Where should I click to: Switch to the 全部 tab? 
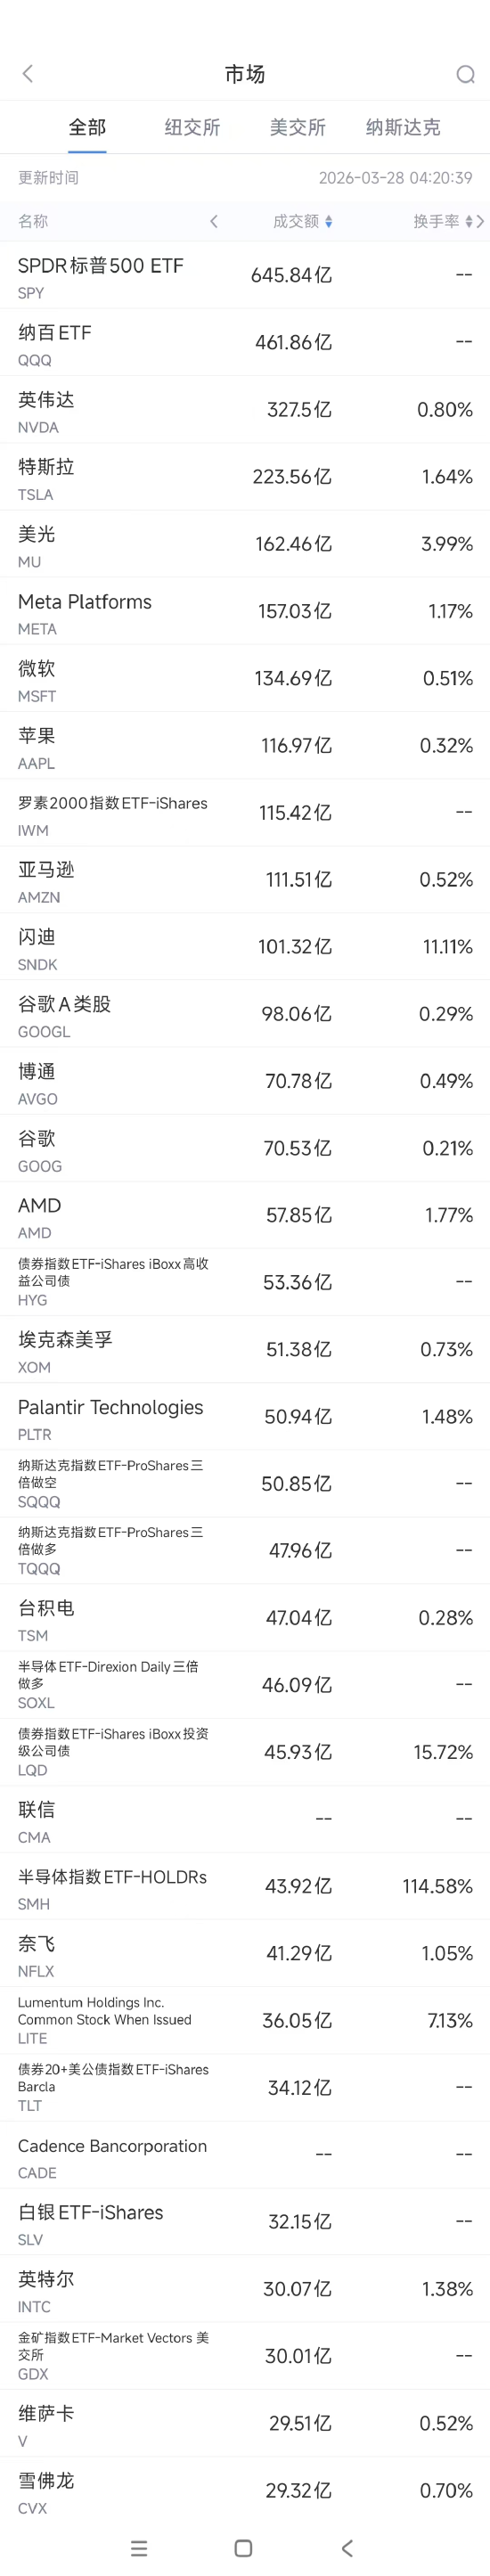click(x=87, y=127)
